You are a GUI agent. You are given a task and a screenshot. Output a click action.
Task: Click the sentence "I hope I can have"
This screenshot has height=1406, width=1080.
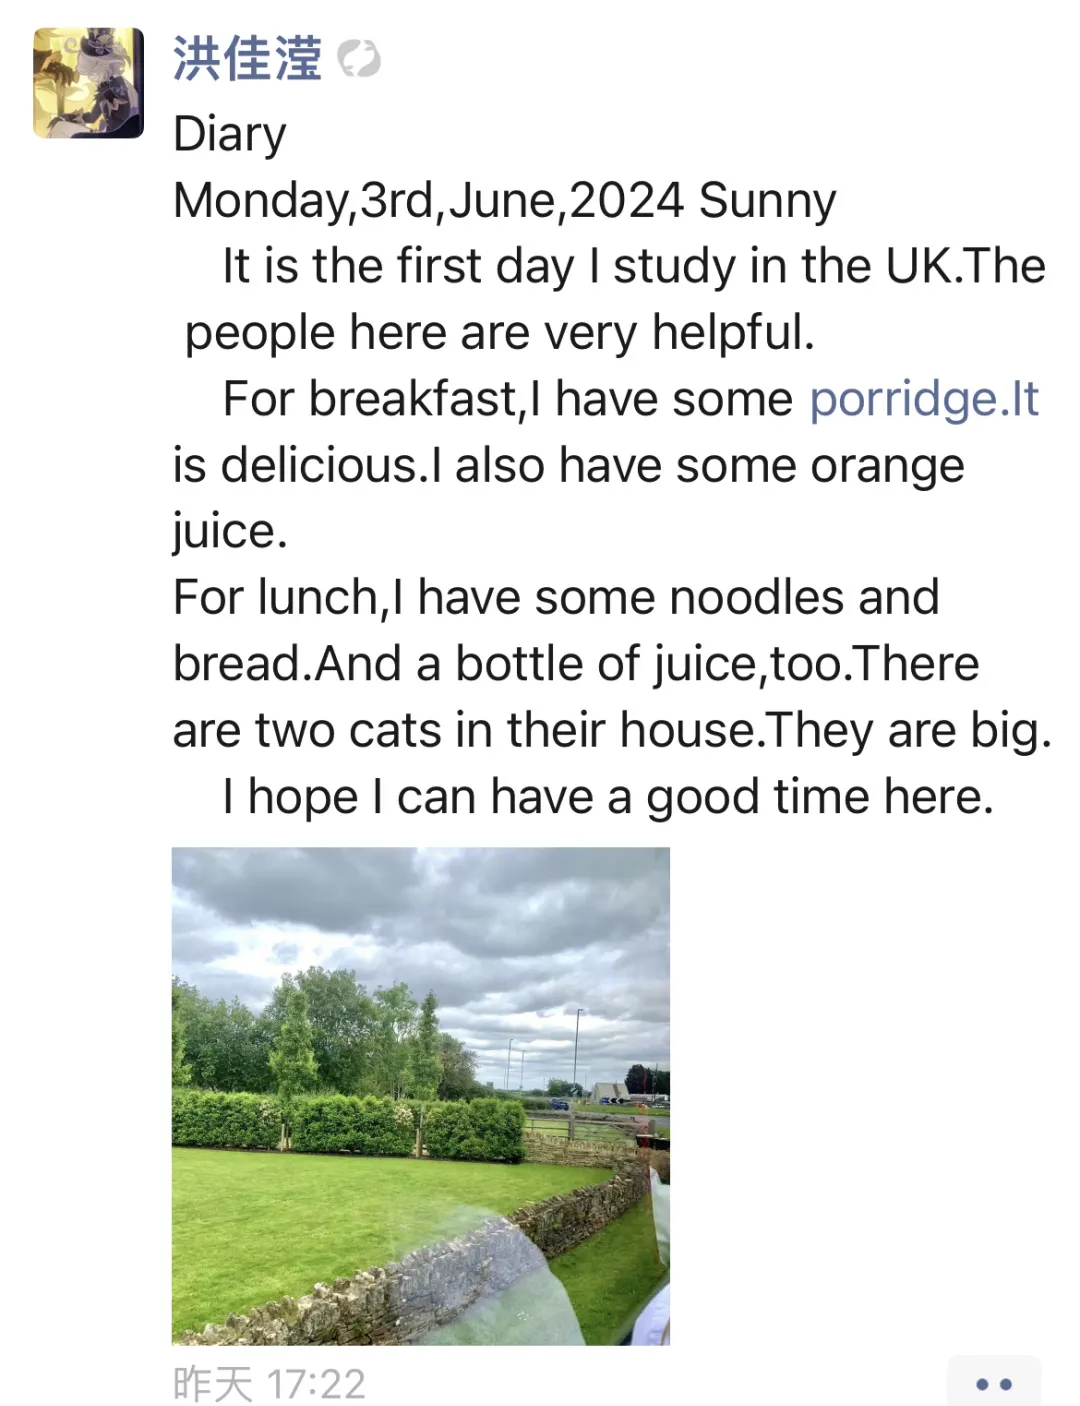[607, 797]
